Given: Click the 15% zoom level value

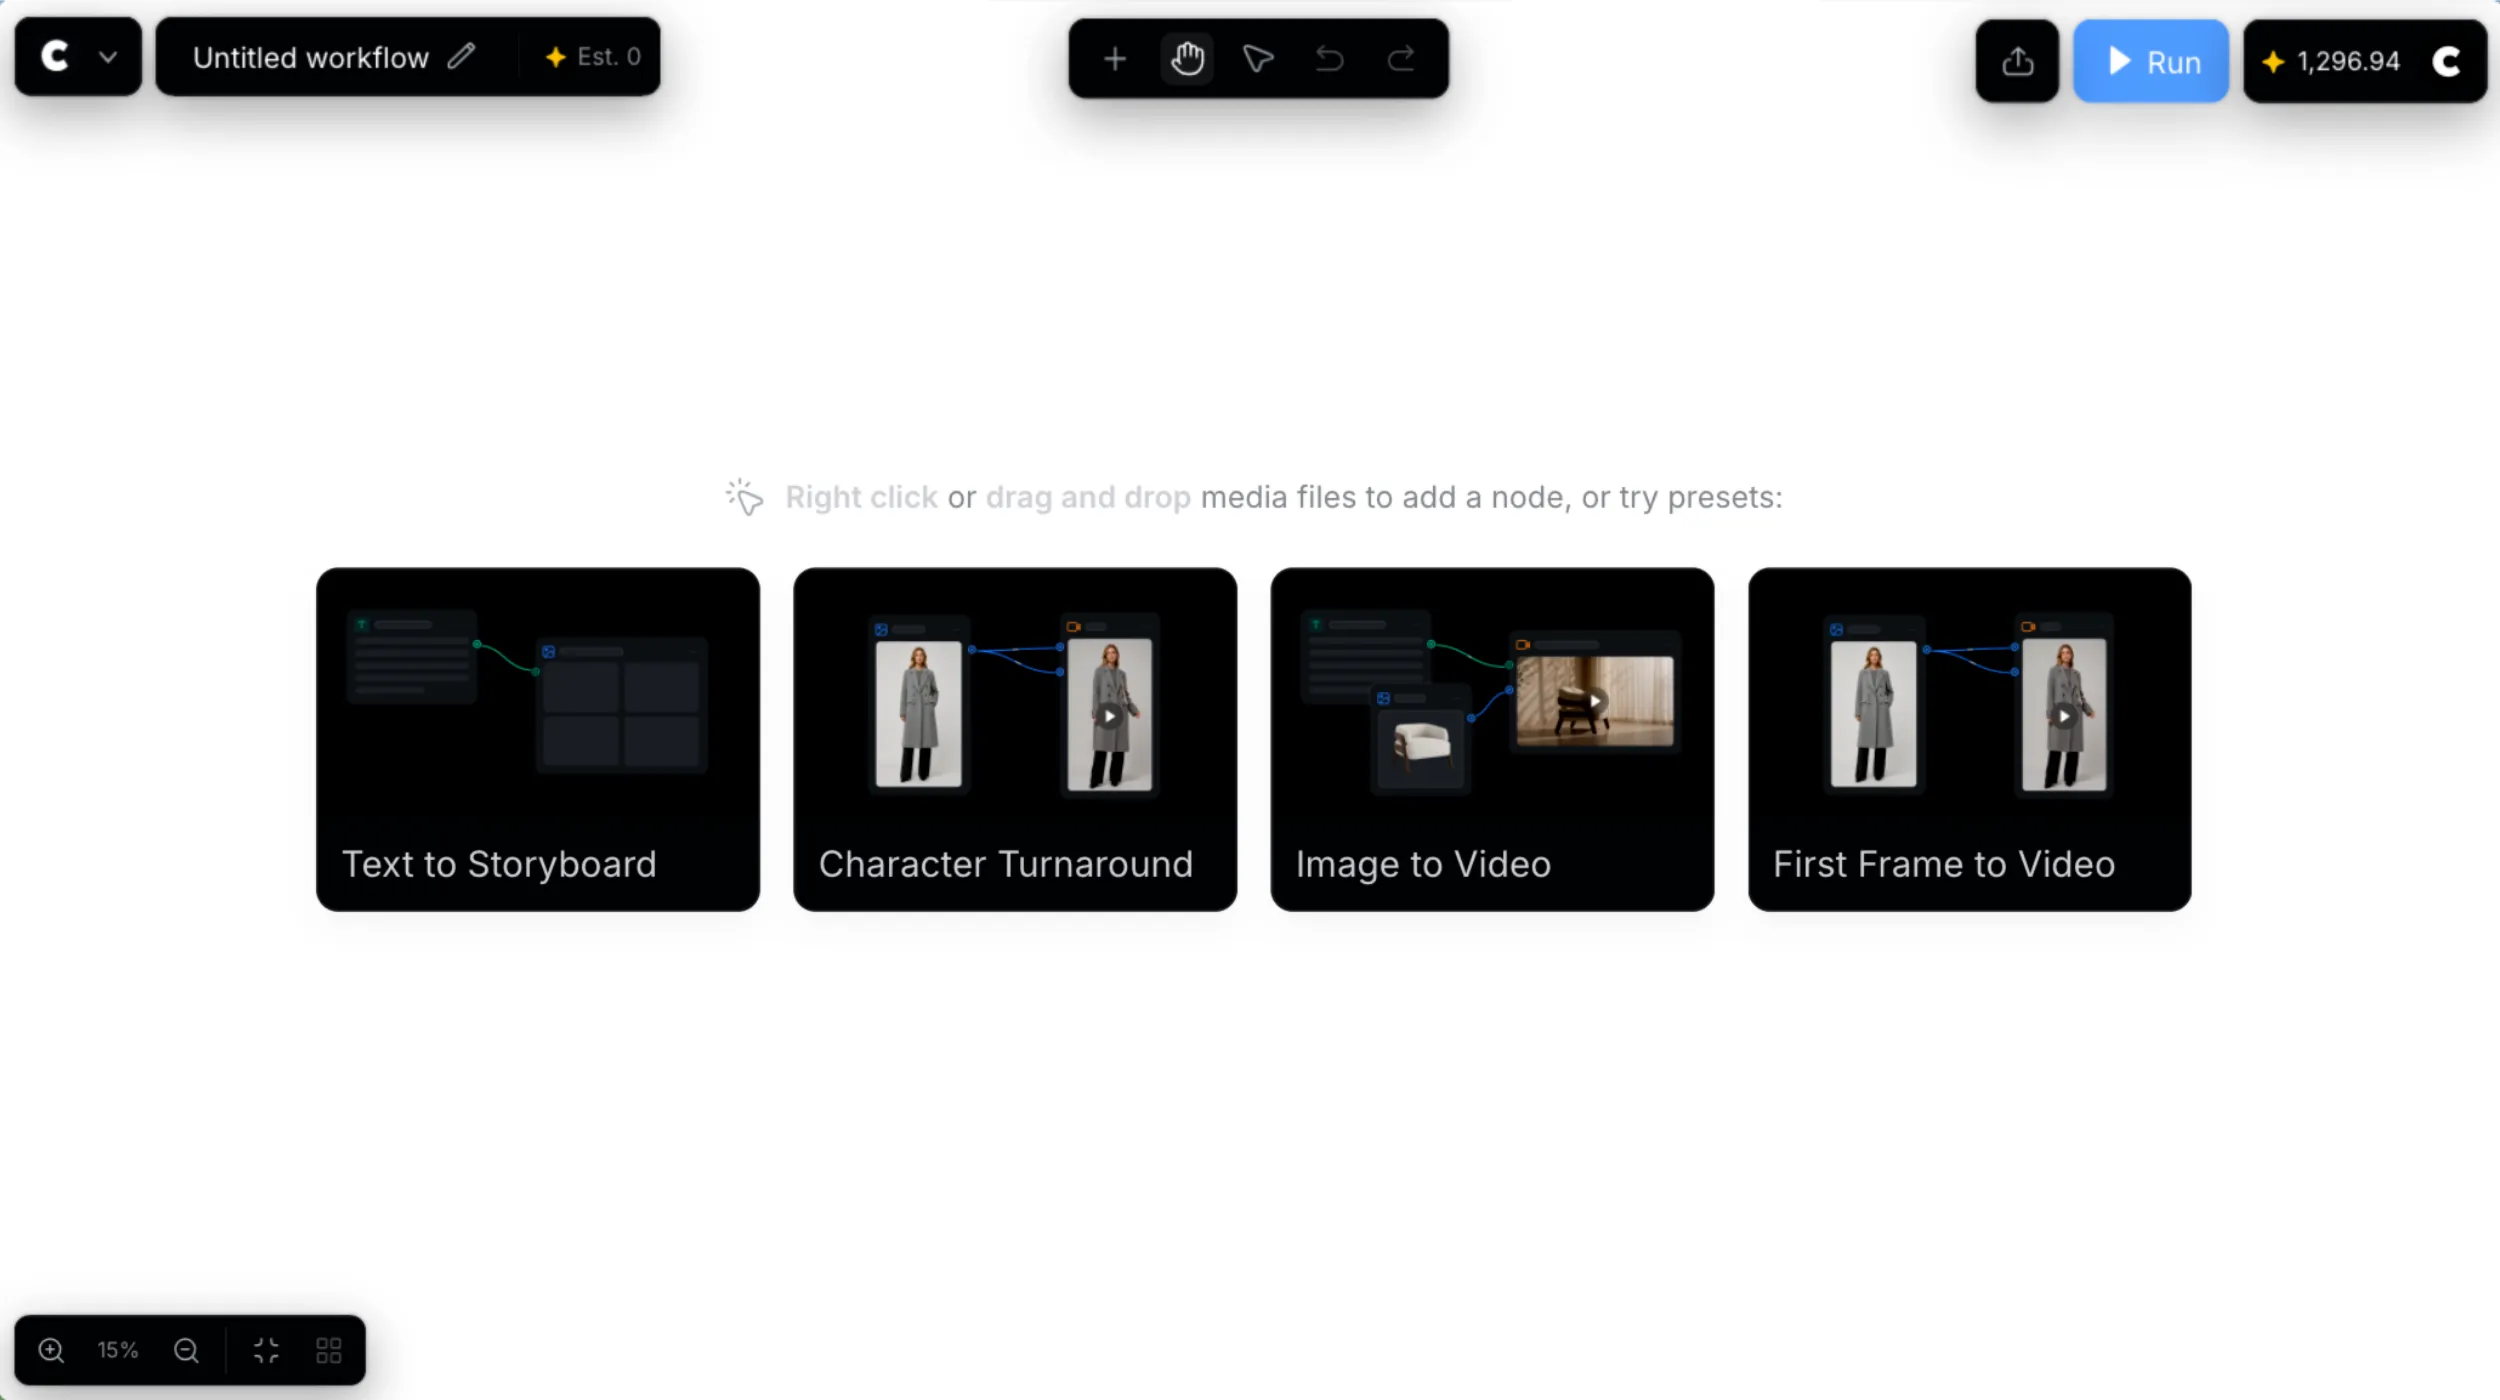Looking at the screenshot, I should [x=118, y=1351].
